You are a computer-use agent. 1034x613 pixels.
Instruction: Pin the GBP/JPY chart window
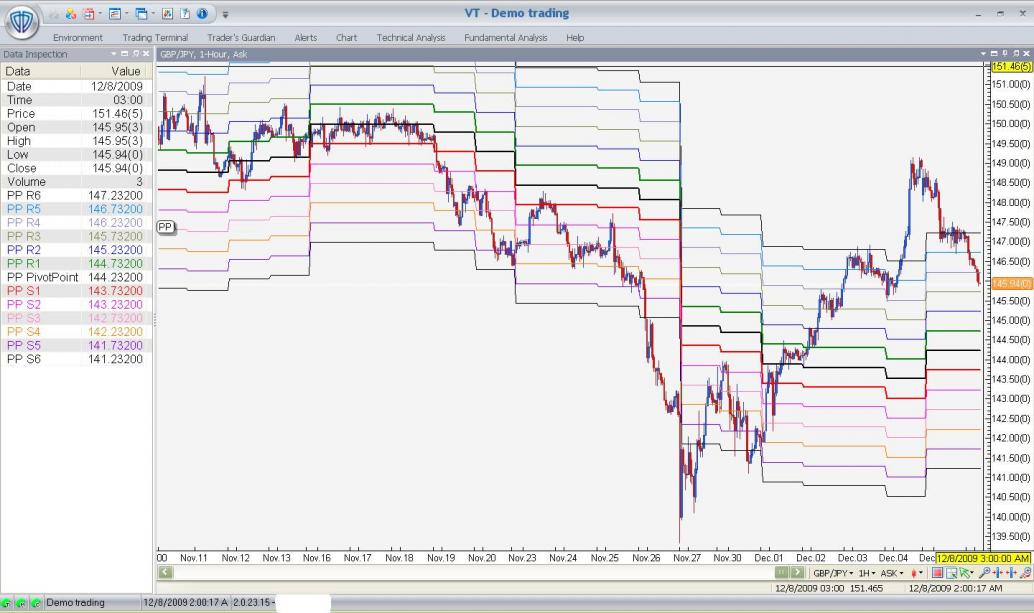(1005, 53)
